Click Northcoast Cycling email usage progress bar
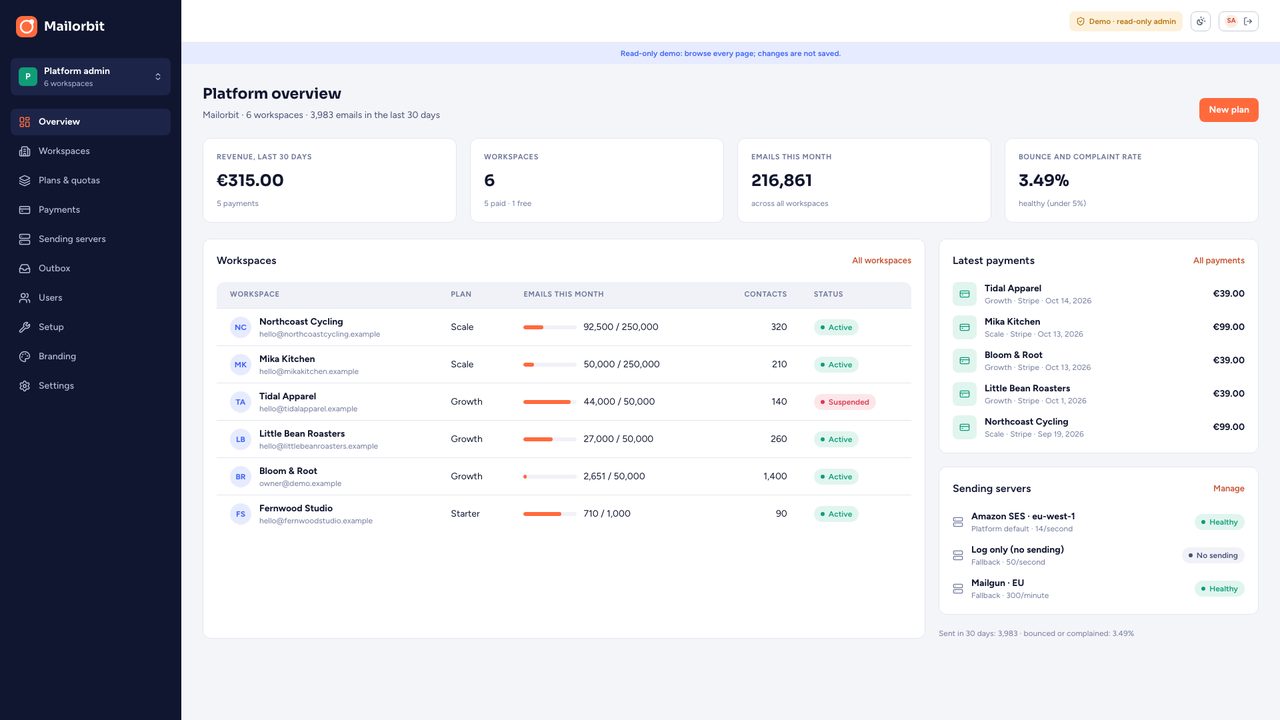The image size is (1280, 720). 549,327
